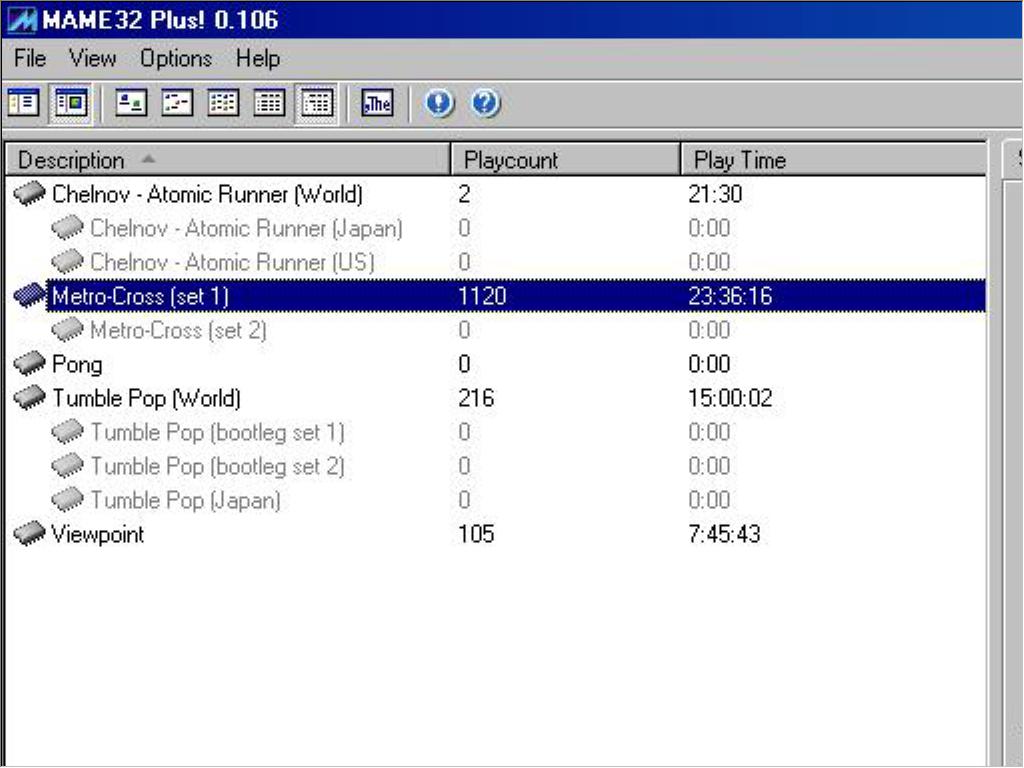Select Tumble Pop (World) game entry

(x=146, y=398)
